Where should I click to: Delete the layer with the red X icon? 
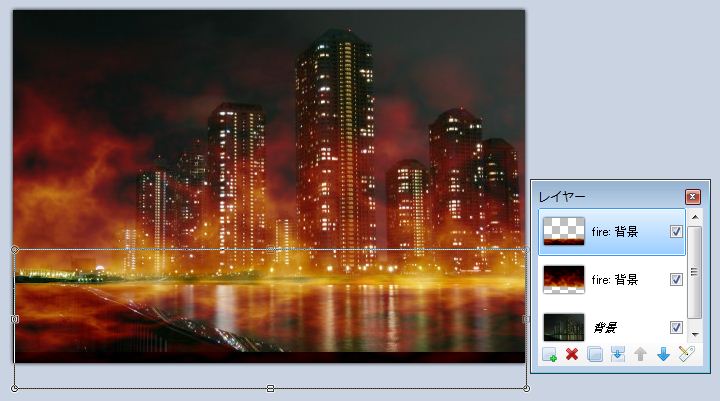coord(572,354)
